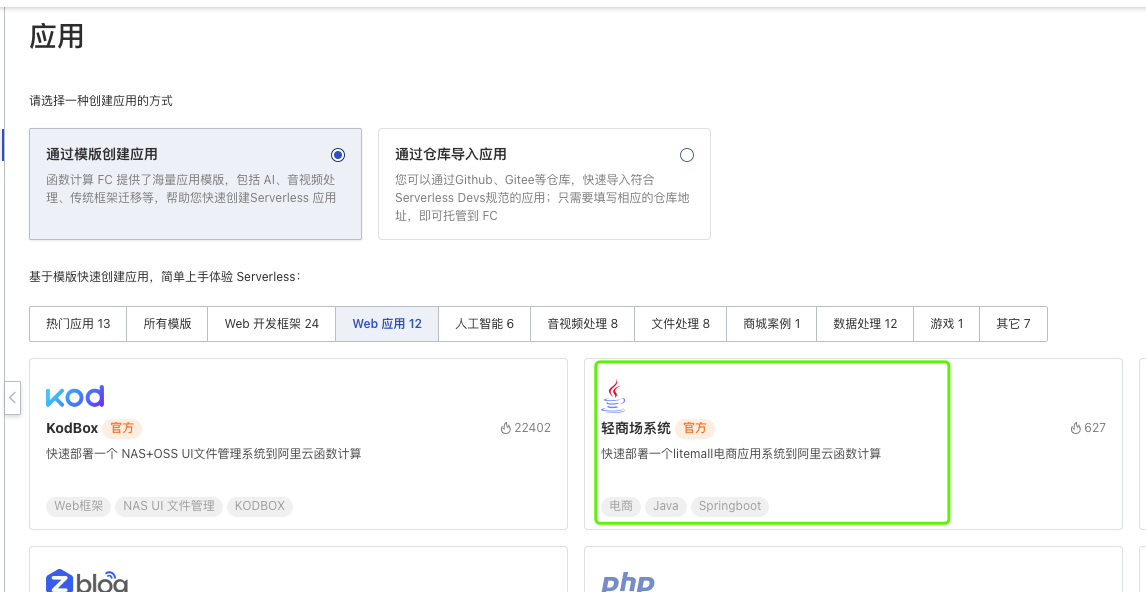
Task: Select the Web 应用 12 tab
Action: (x=387, y=324)
